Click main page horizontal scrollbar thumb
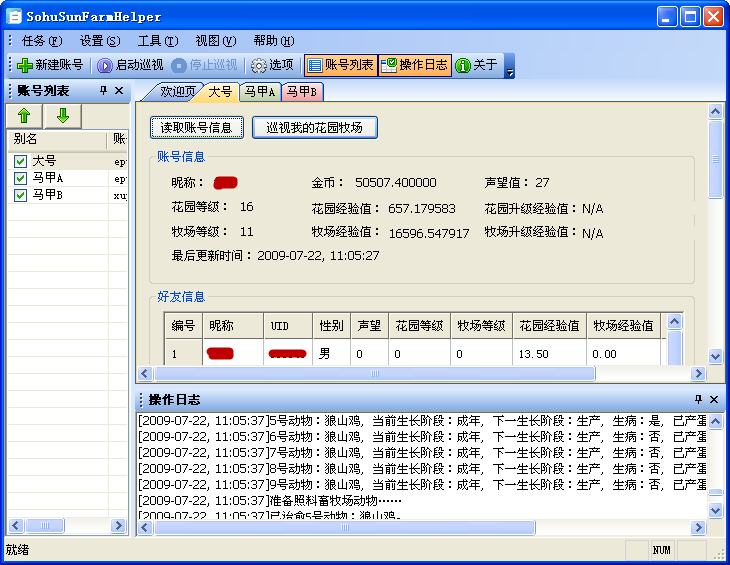The image size is (730, 565). (x=375, y=373)
